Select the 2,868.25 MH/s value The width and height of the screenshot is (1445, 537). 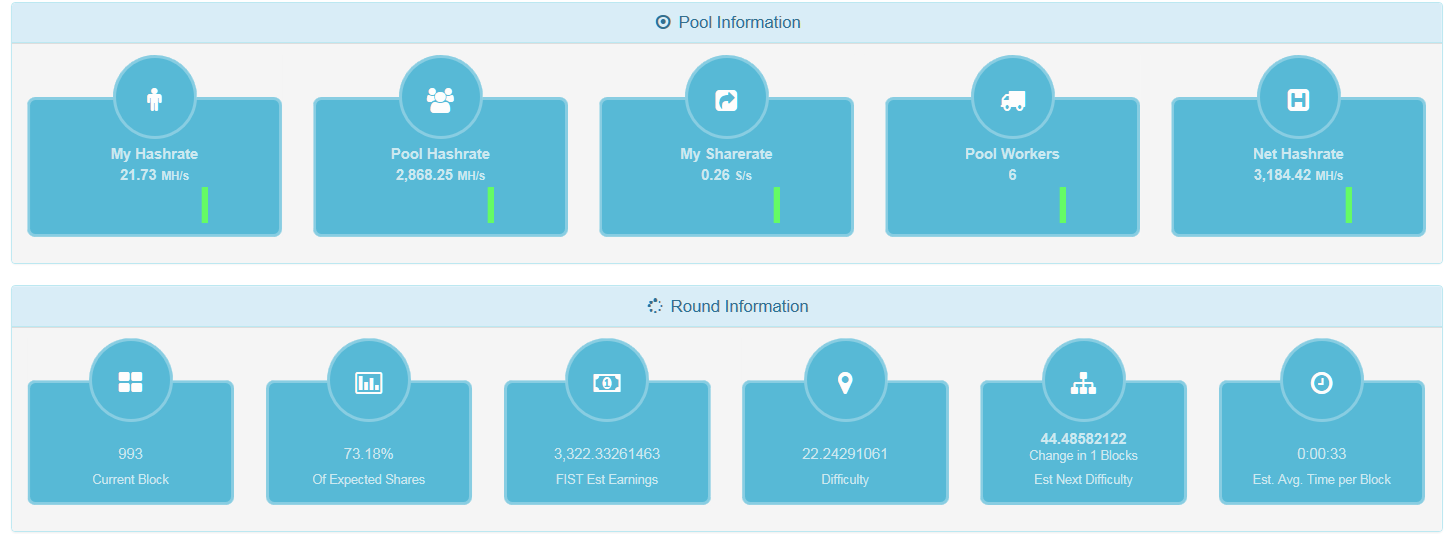440,175
